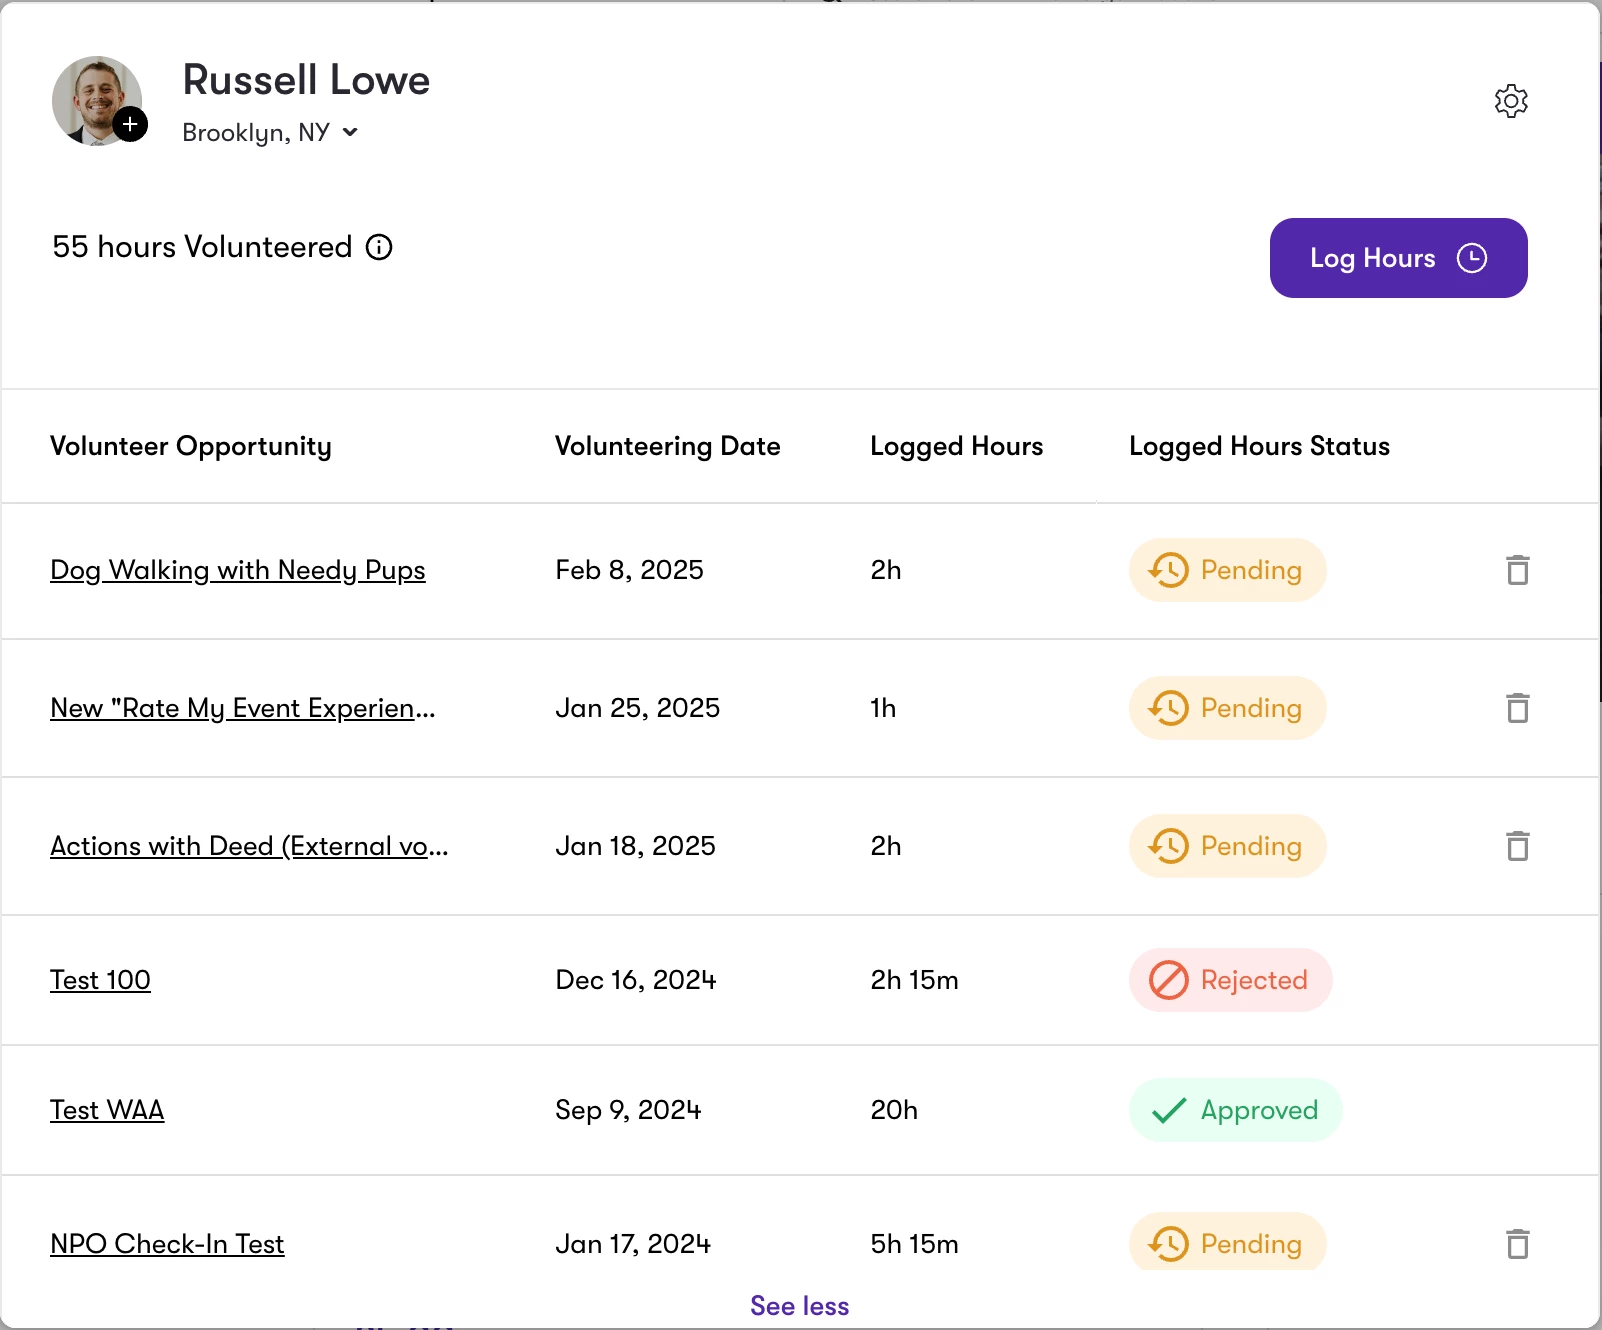Viewport: 1602px width, 1330px height.
Task: Trash the NPO Check-In Test hours entry
Action: [x=1517, y=1244]
